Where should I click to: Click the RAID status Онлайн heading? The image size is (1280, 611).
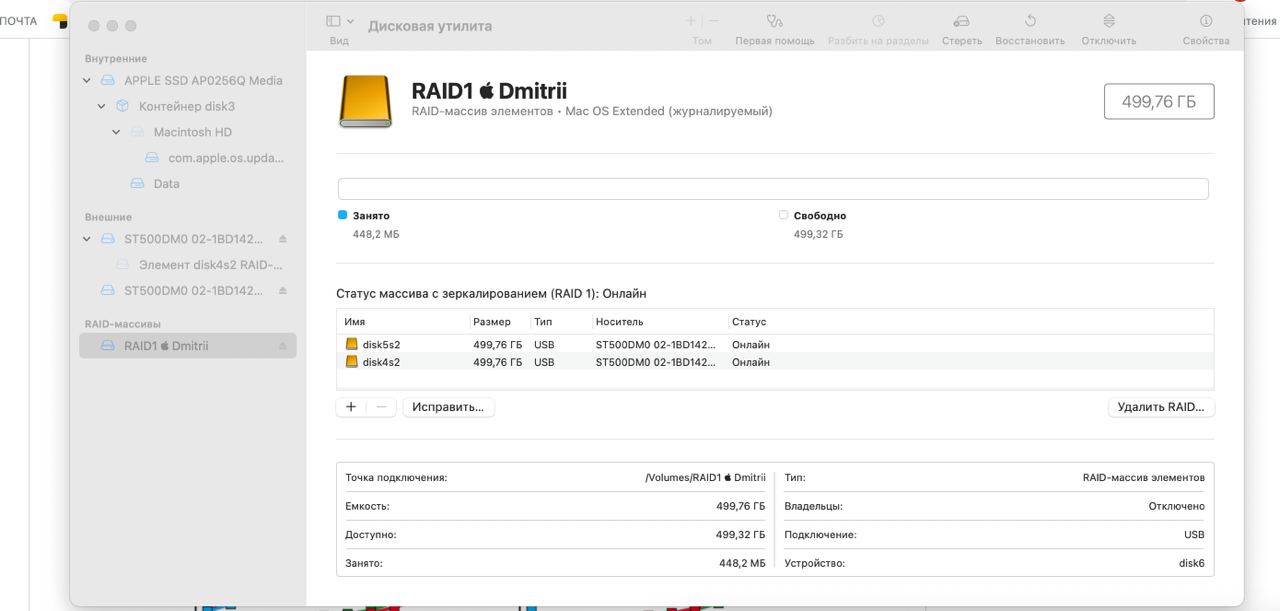(x=491, y=294)
